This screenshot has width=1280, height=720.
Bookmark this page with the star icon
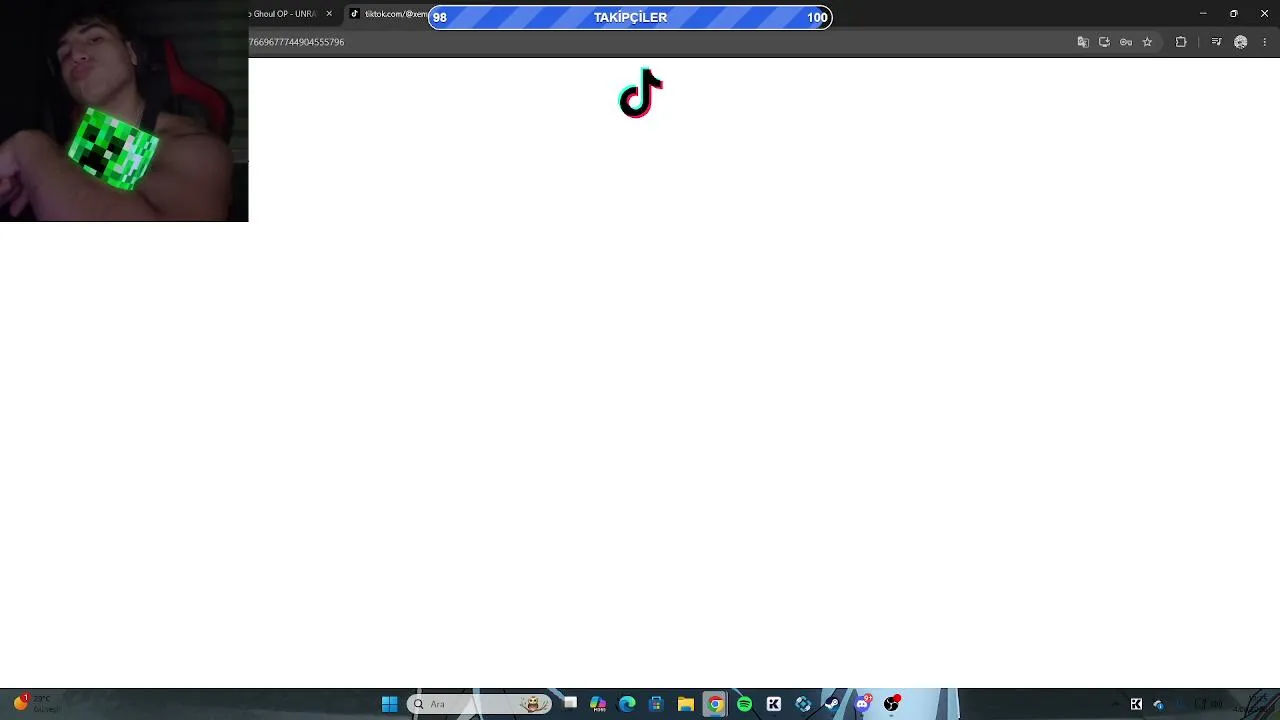tap(1147, 42)
